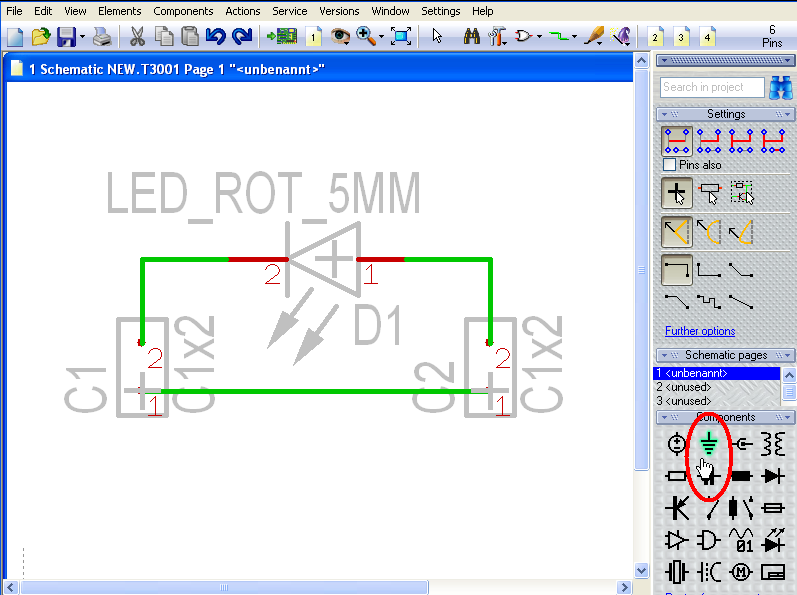Copy with the double-page toolbar icon
The width and height of the screenshot is (797, 595).
tap(164, 37)
